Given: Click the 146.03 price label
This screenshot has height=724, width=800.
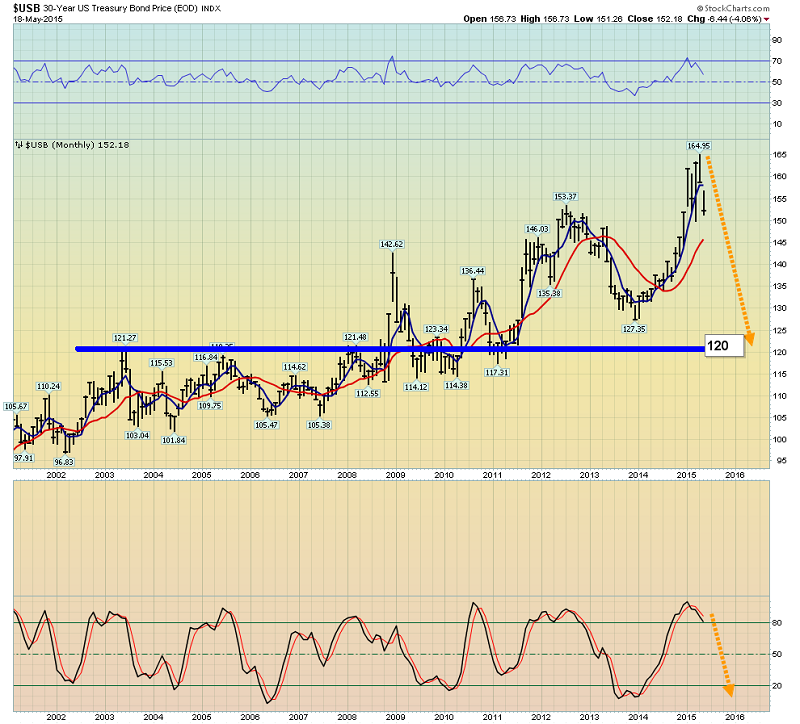Looking at the screenshot, I should pyautogui.click(x=538, y=229).
